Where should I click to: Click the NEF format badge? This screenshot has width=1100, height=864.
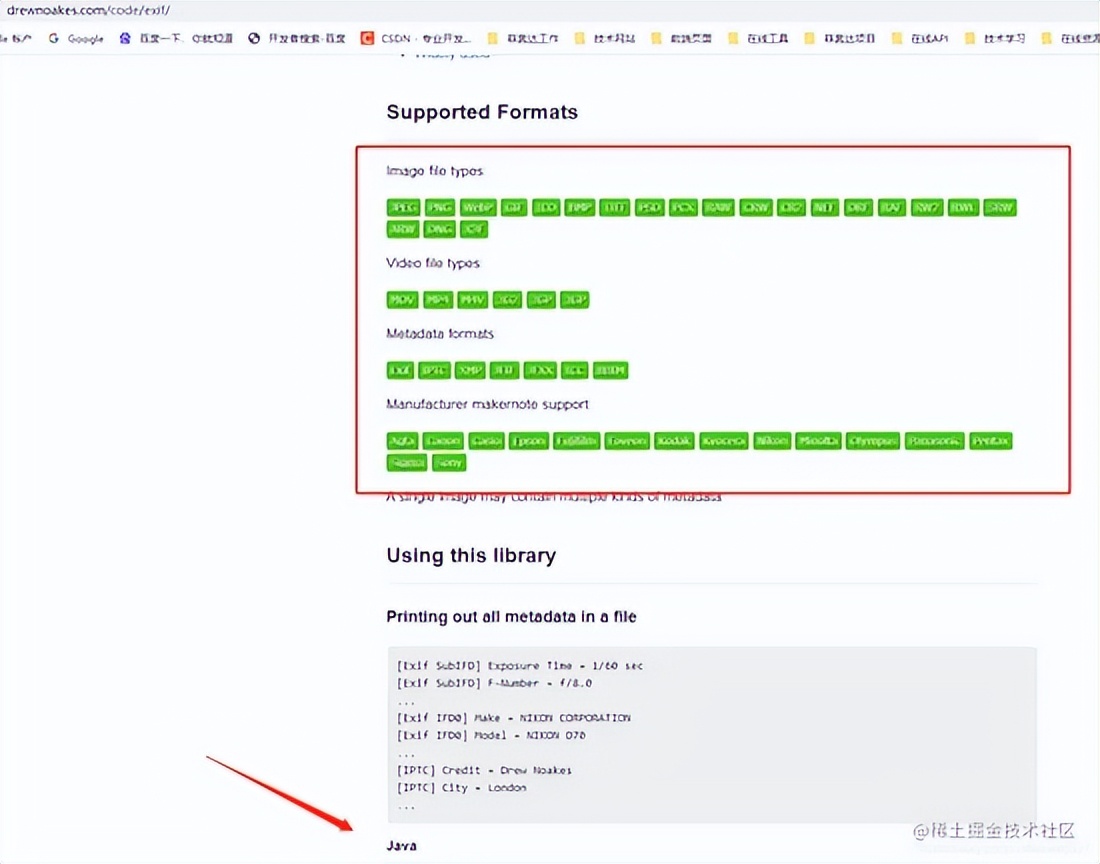tap(825, 208)
